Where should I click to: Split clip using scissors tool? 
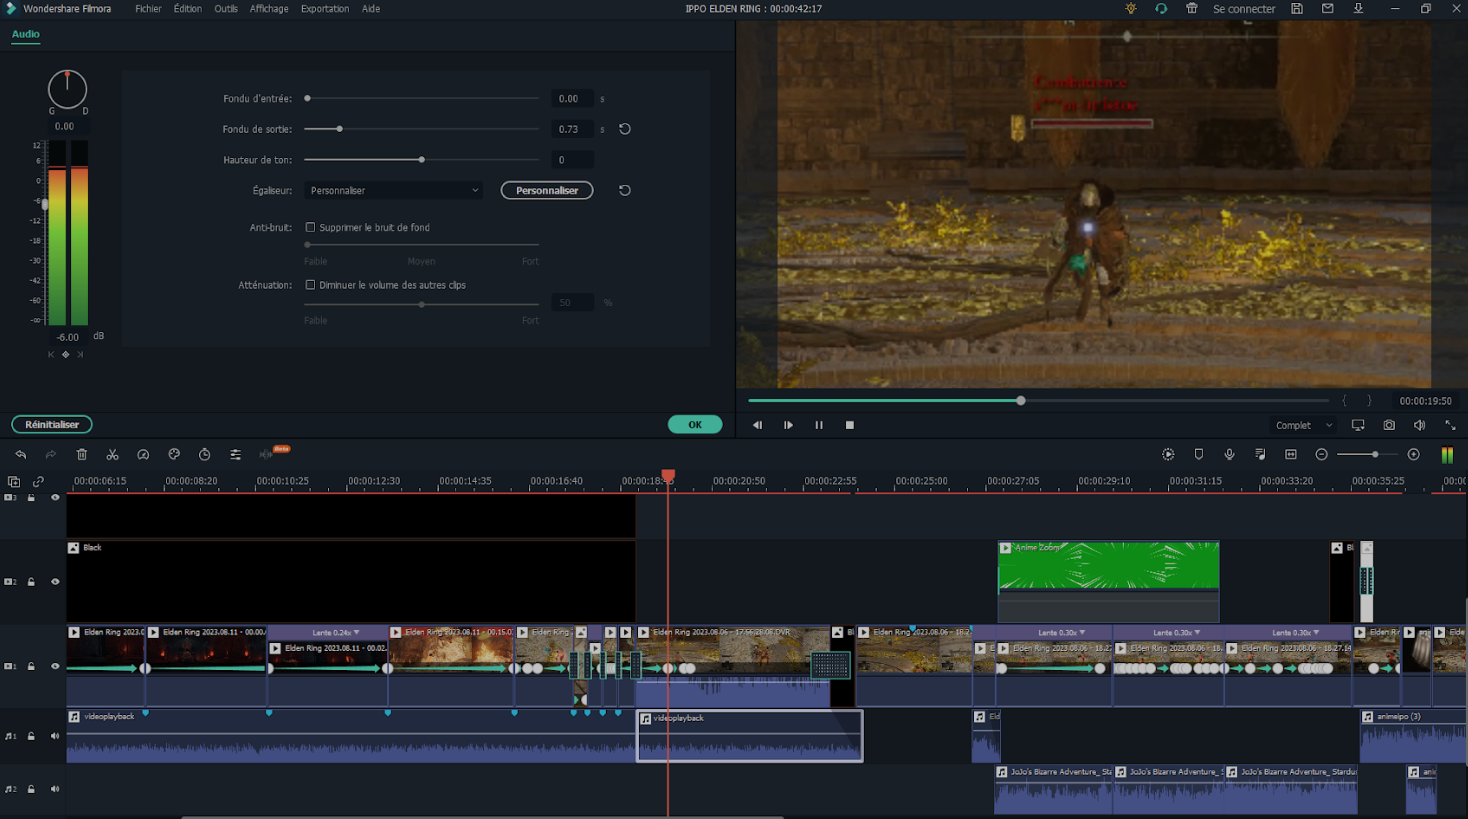coord(112,454)
